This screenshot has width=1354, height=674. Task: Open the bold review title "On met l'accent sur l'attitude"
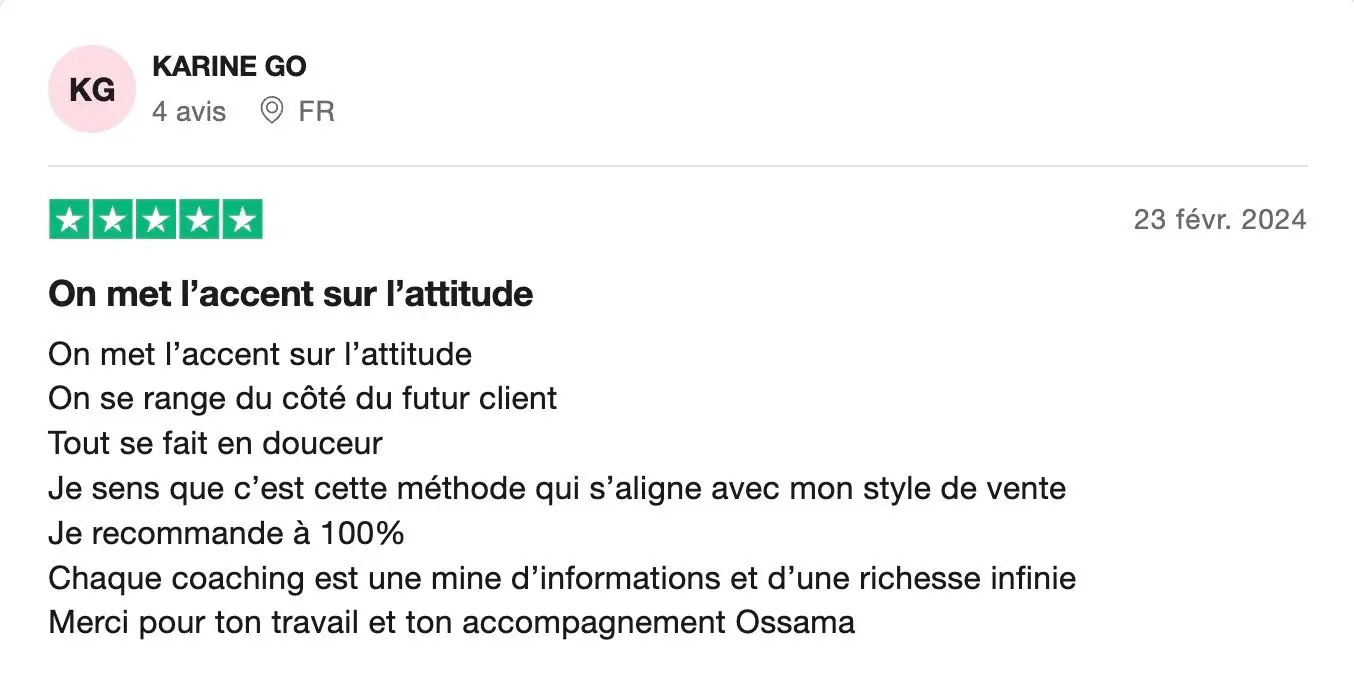point(290,295)
